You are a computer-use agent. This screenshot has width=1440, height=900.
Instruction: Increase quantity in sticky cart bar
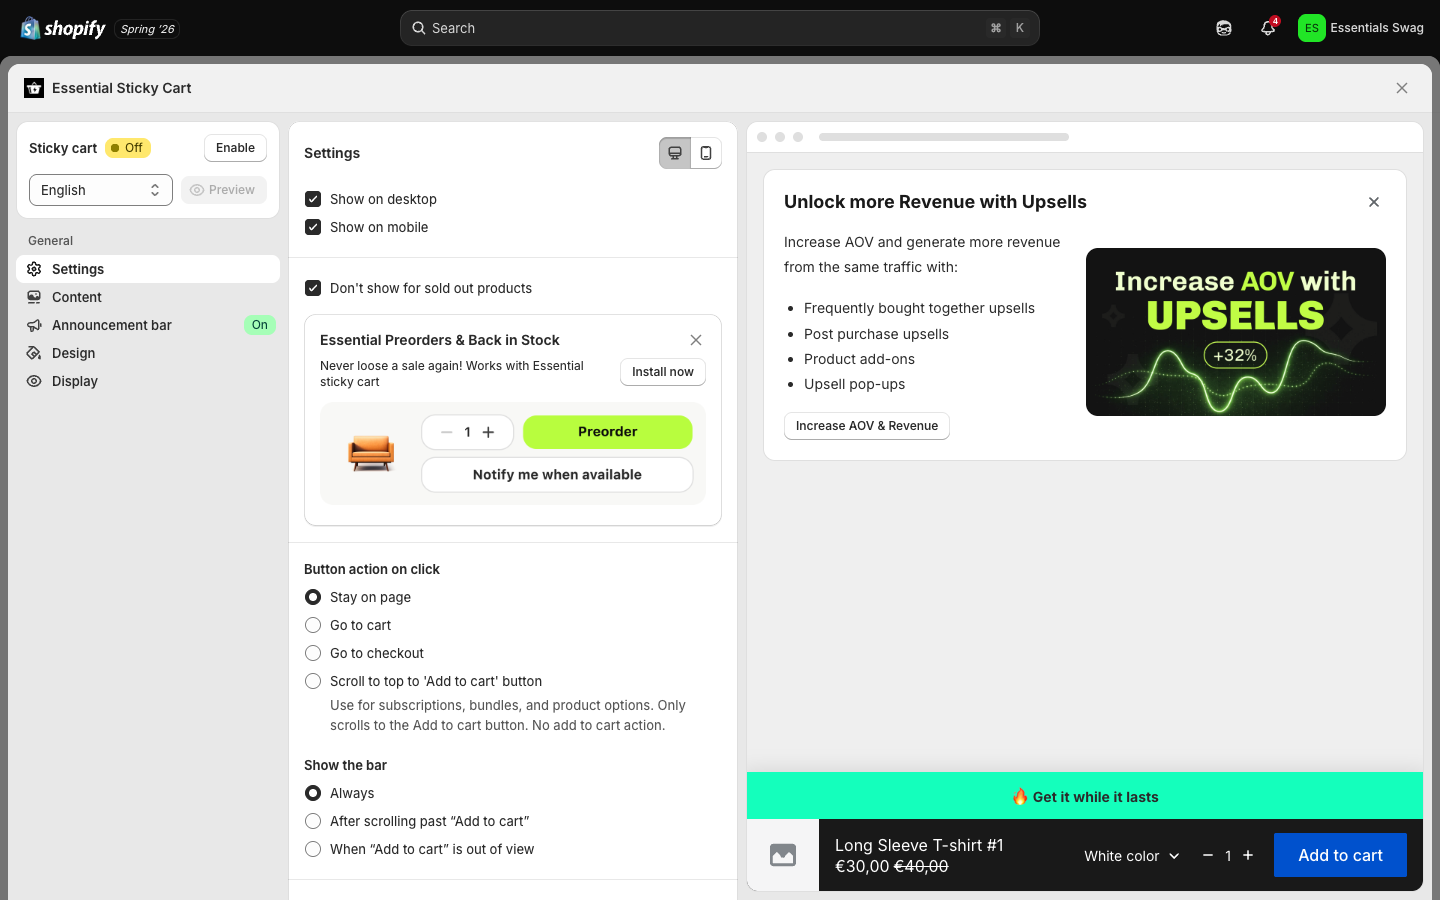pos(1248,855)
